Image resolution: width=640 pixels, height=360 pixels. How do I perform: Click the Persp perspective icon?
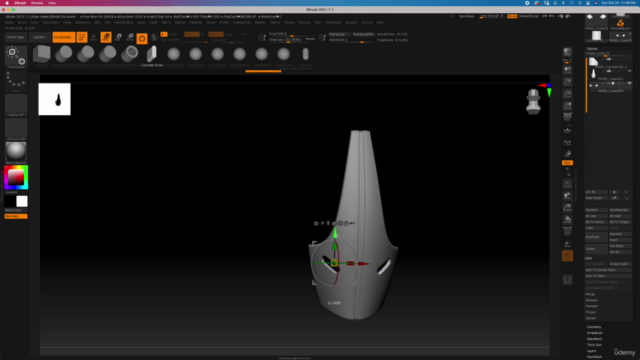567,118
